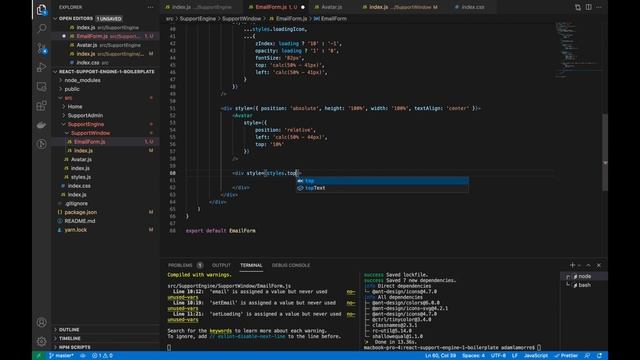Close the terminal panel
This screenshot has height=360, width=640.
[x=599, y=265]
